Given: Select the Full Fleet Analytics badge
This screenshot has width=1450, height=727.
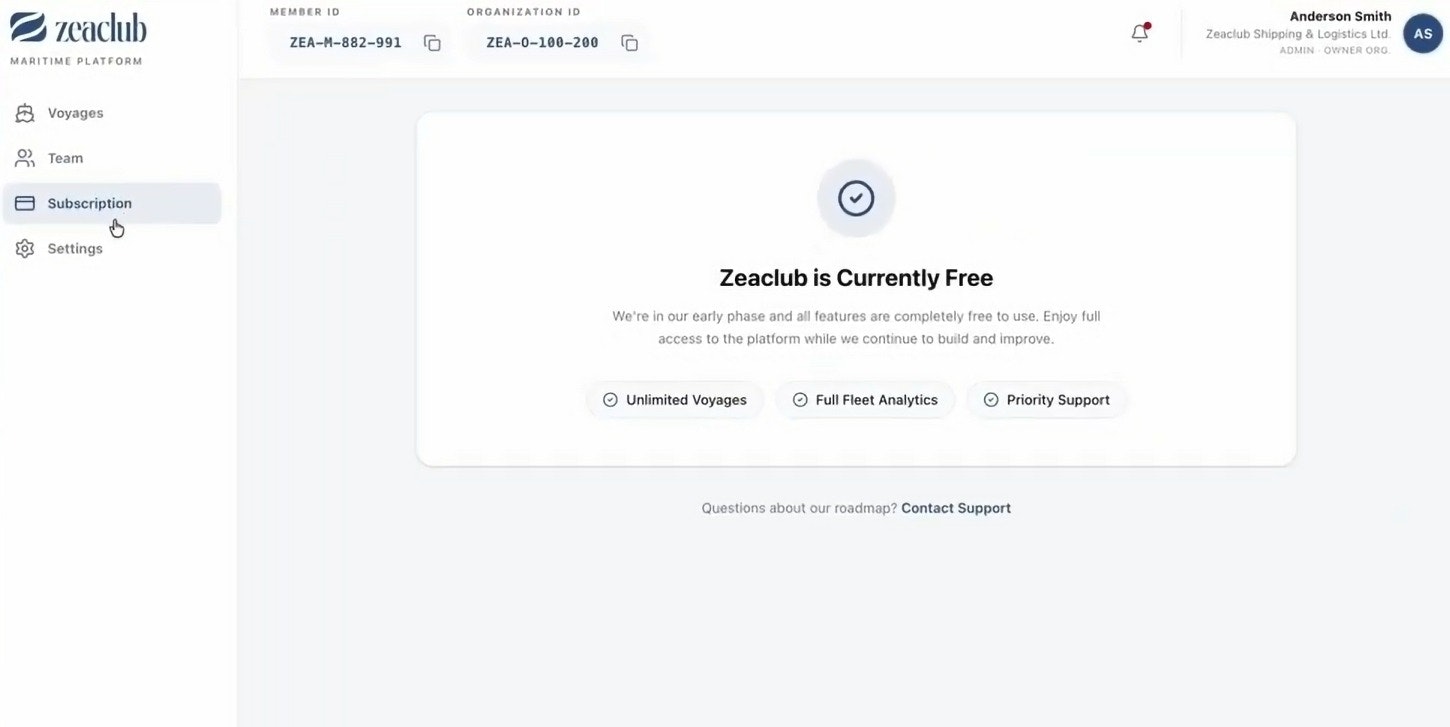Looking at the screenshot, I should (865, 399).
